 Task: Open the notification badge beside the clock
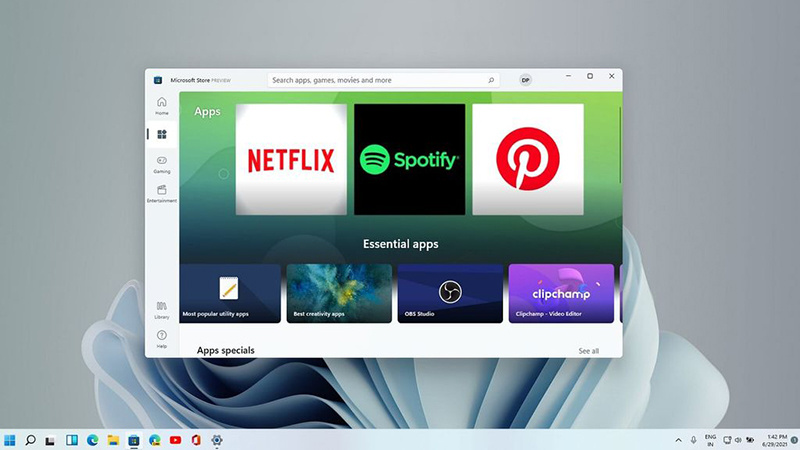794,440
